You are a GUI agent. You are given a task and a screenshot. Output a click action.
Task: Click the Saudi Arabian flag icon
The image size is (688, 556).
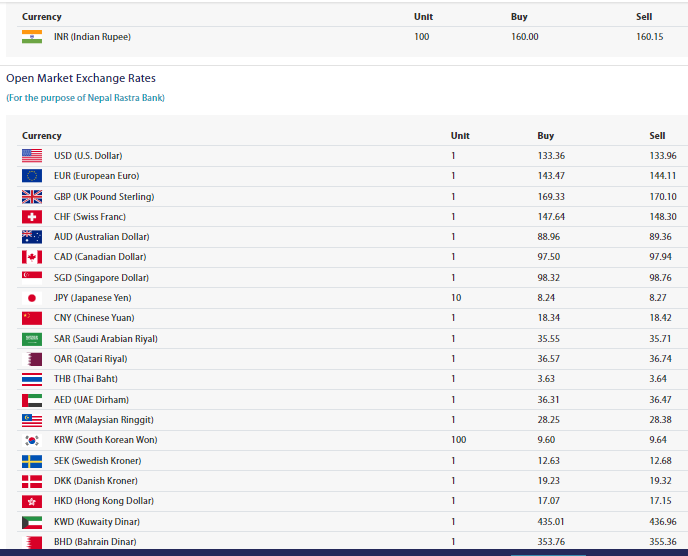click(x=32, y=339)
